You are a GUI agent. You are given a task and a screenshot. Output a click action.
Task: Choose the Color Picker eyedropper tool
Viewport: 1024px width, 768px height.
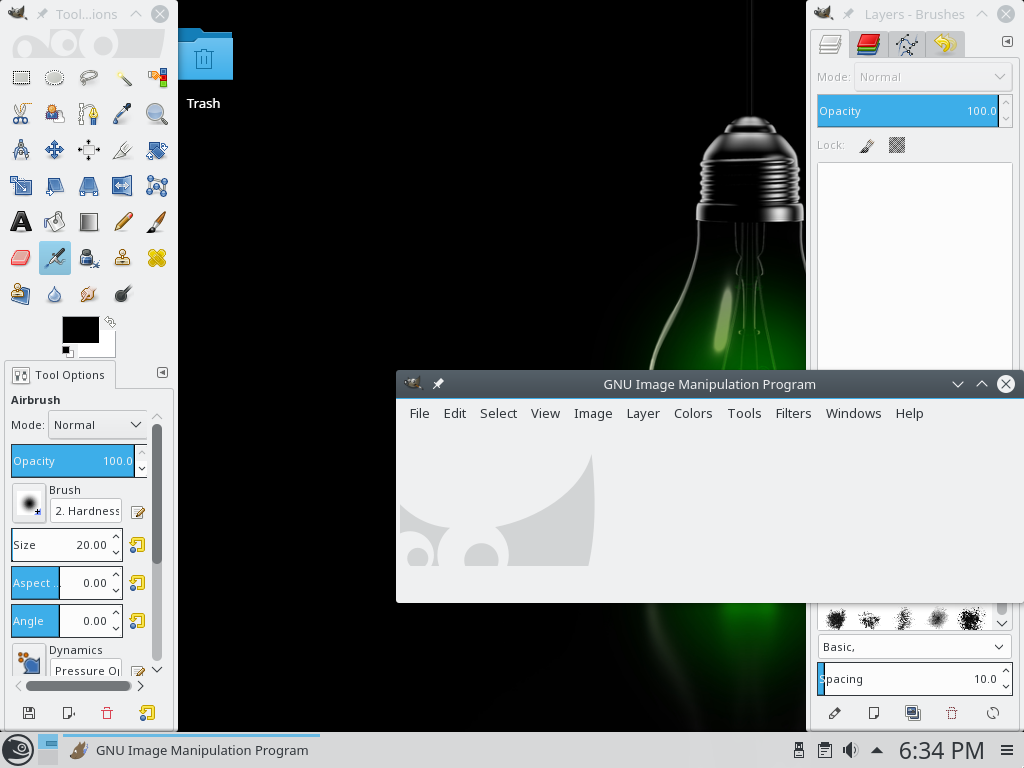[123, 113]
